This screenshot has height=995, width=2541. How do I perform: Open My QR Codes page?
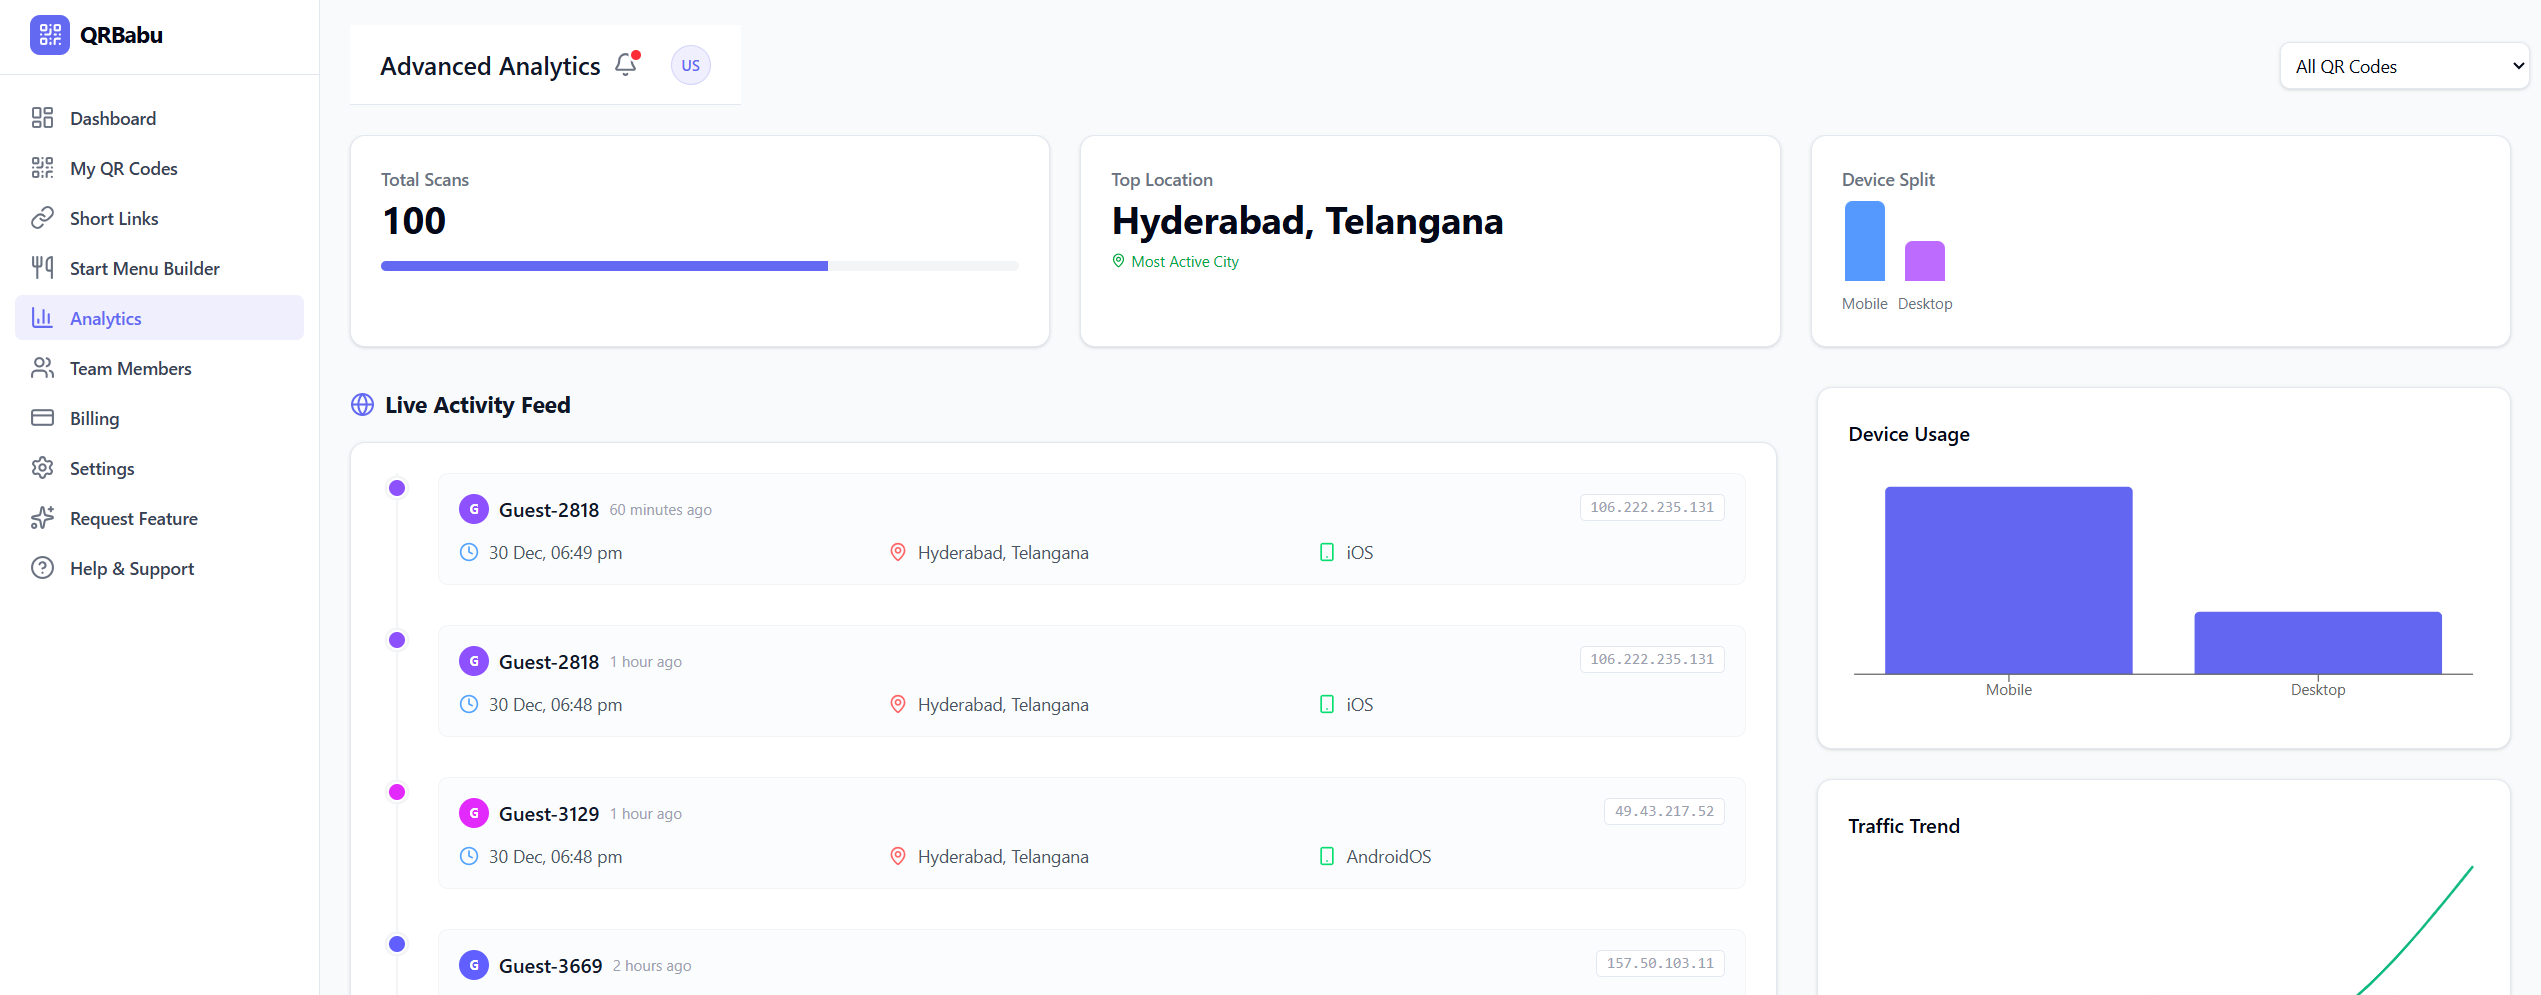coord(160,168)
